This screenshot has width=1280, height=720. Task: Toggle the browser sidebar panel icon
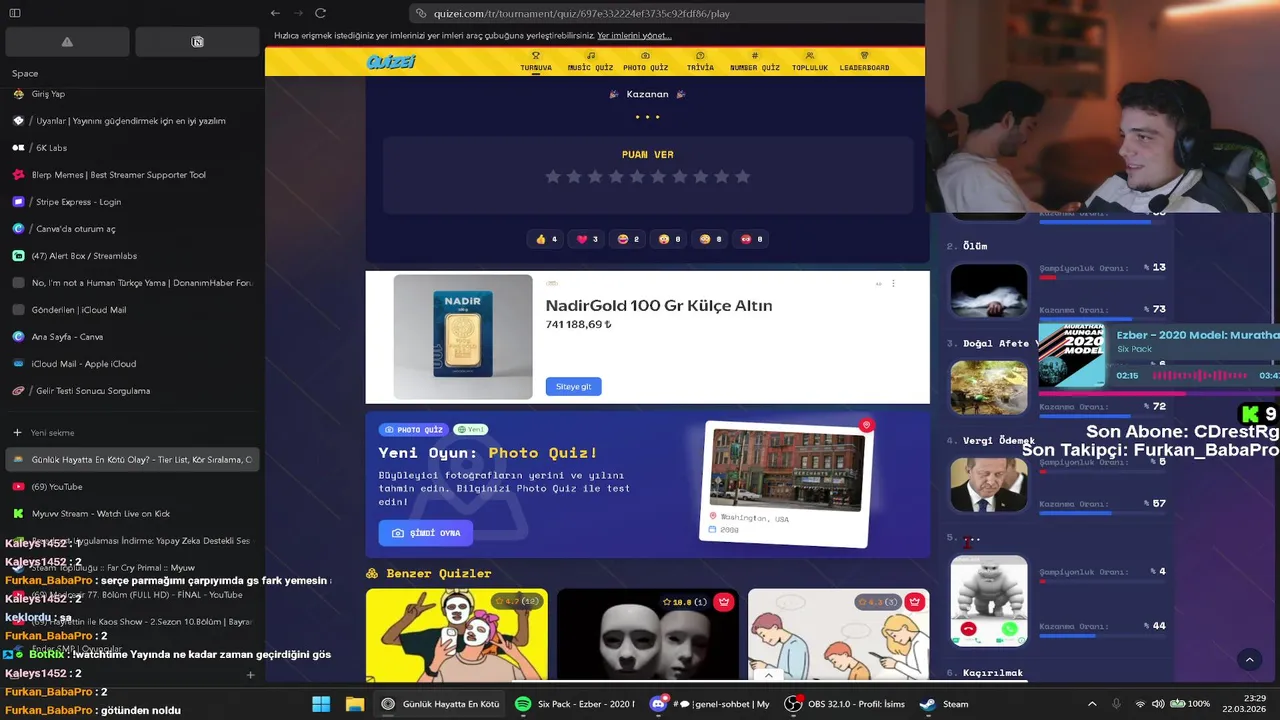coord(15,13)
